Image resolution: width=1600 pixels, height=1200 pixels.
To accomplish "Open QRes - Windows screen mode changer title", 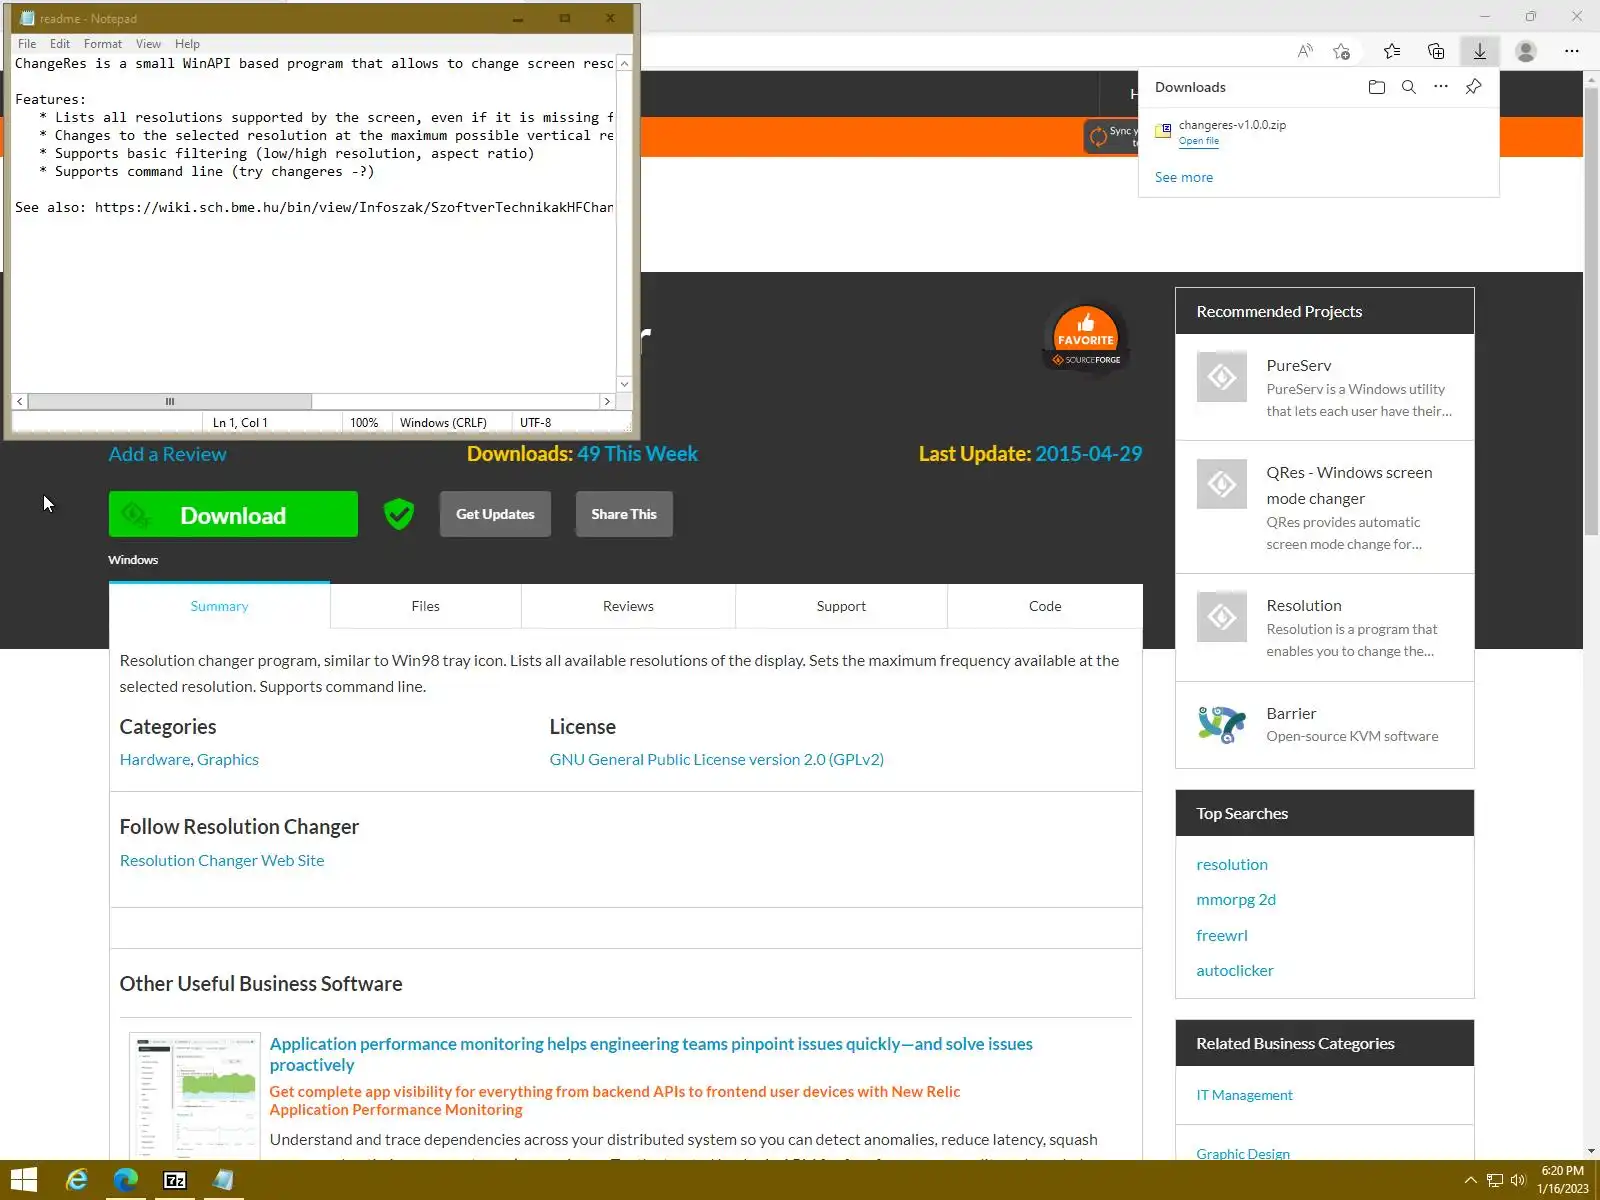I will (x=1349, y=485).
